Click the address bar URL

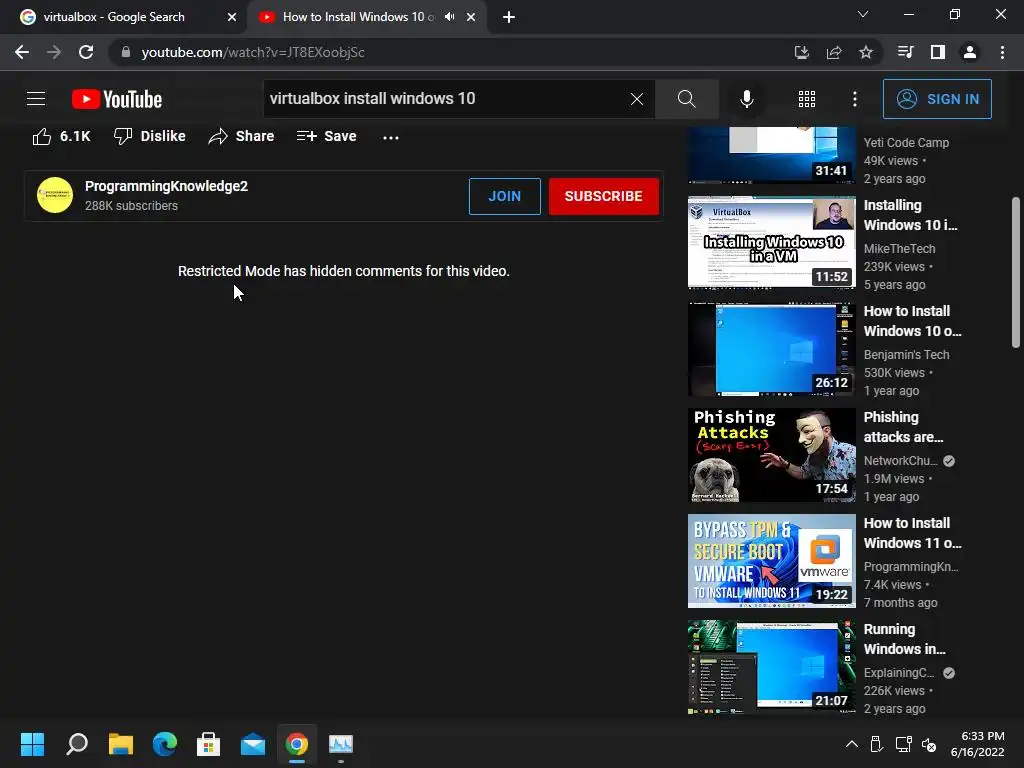pyautogui.click(x=253, y=52)
